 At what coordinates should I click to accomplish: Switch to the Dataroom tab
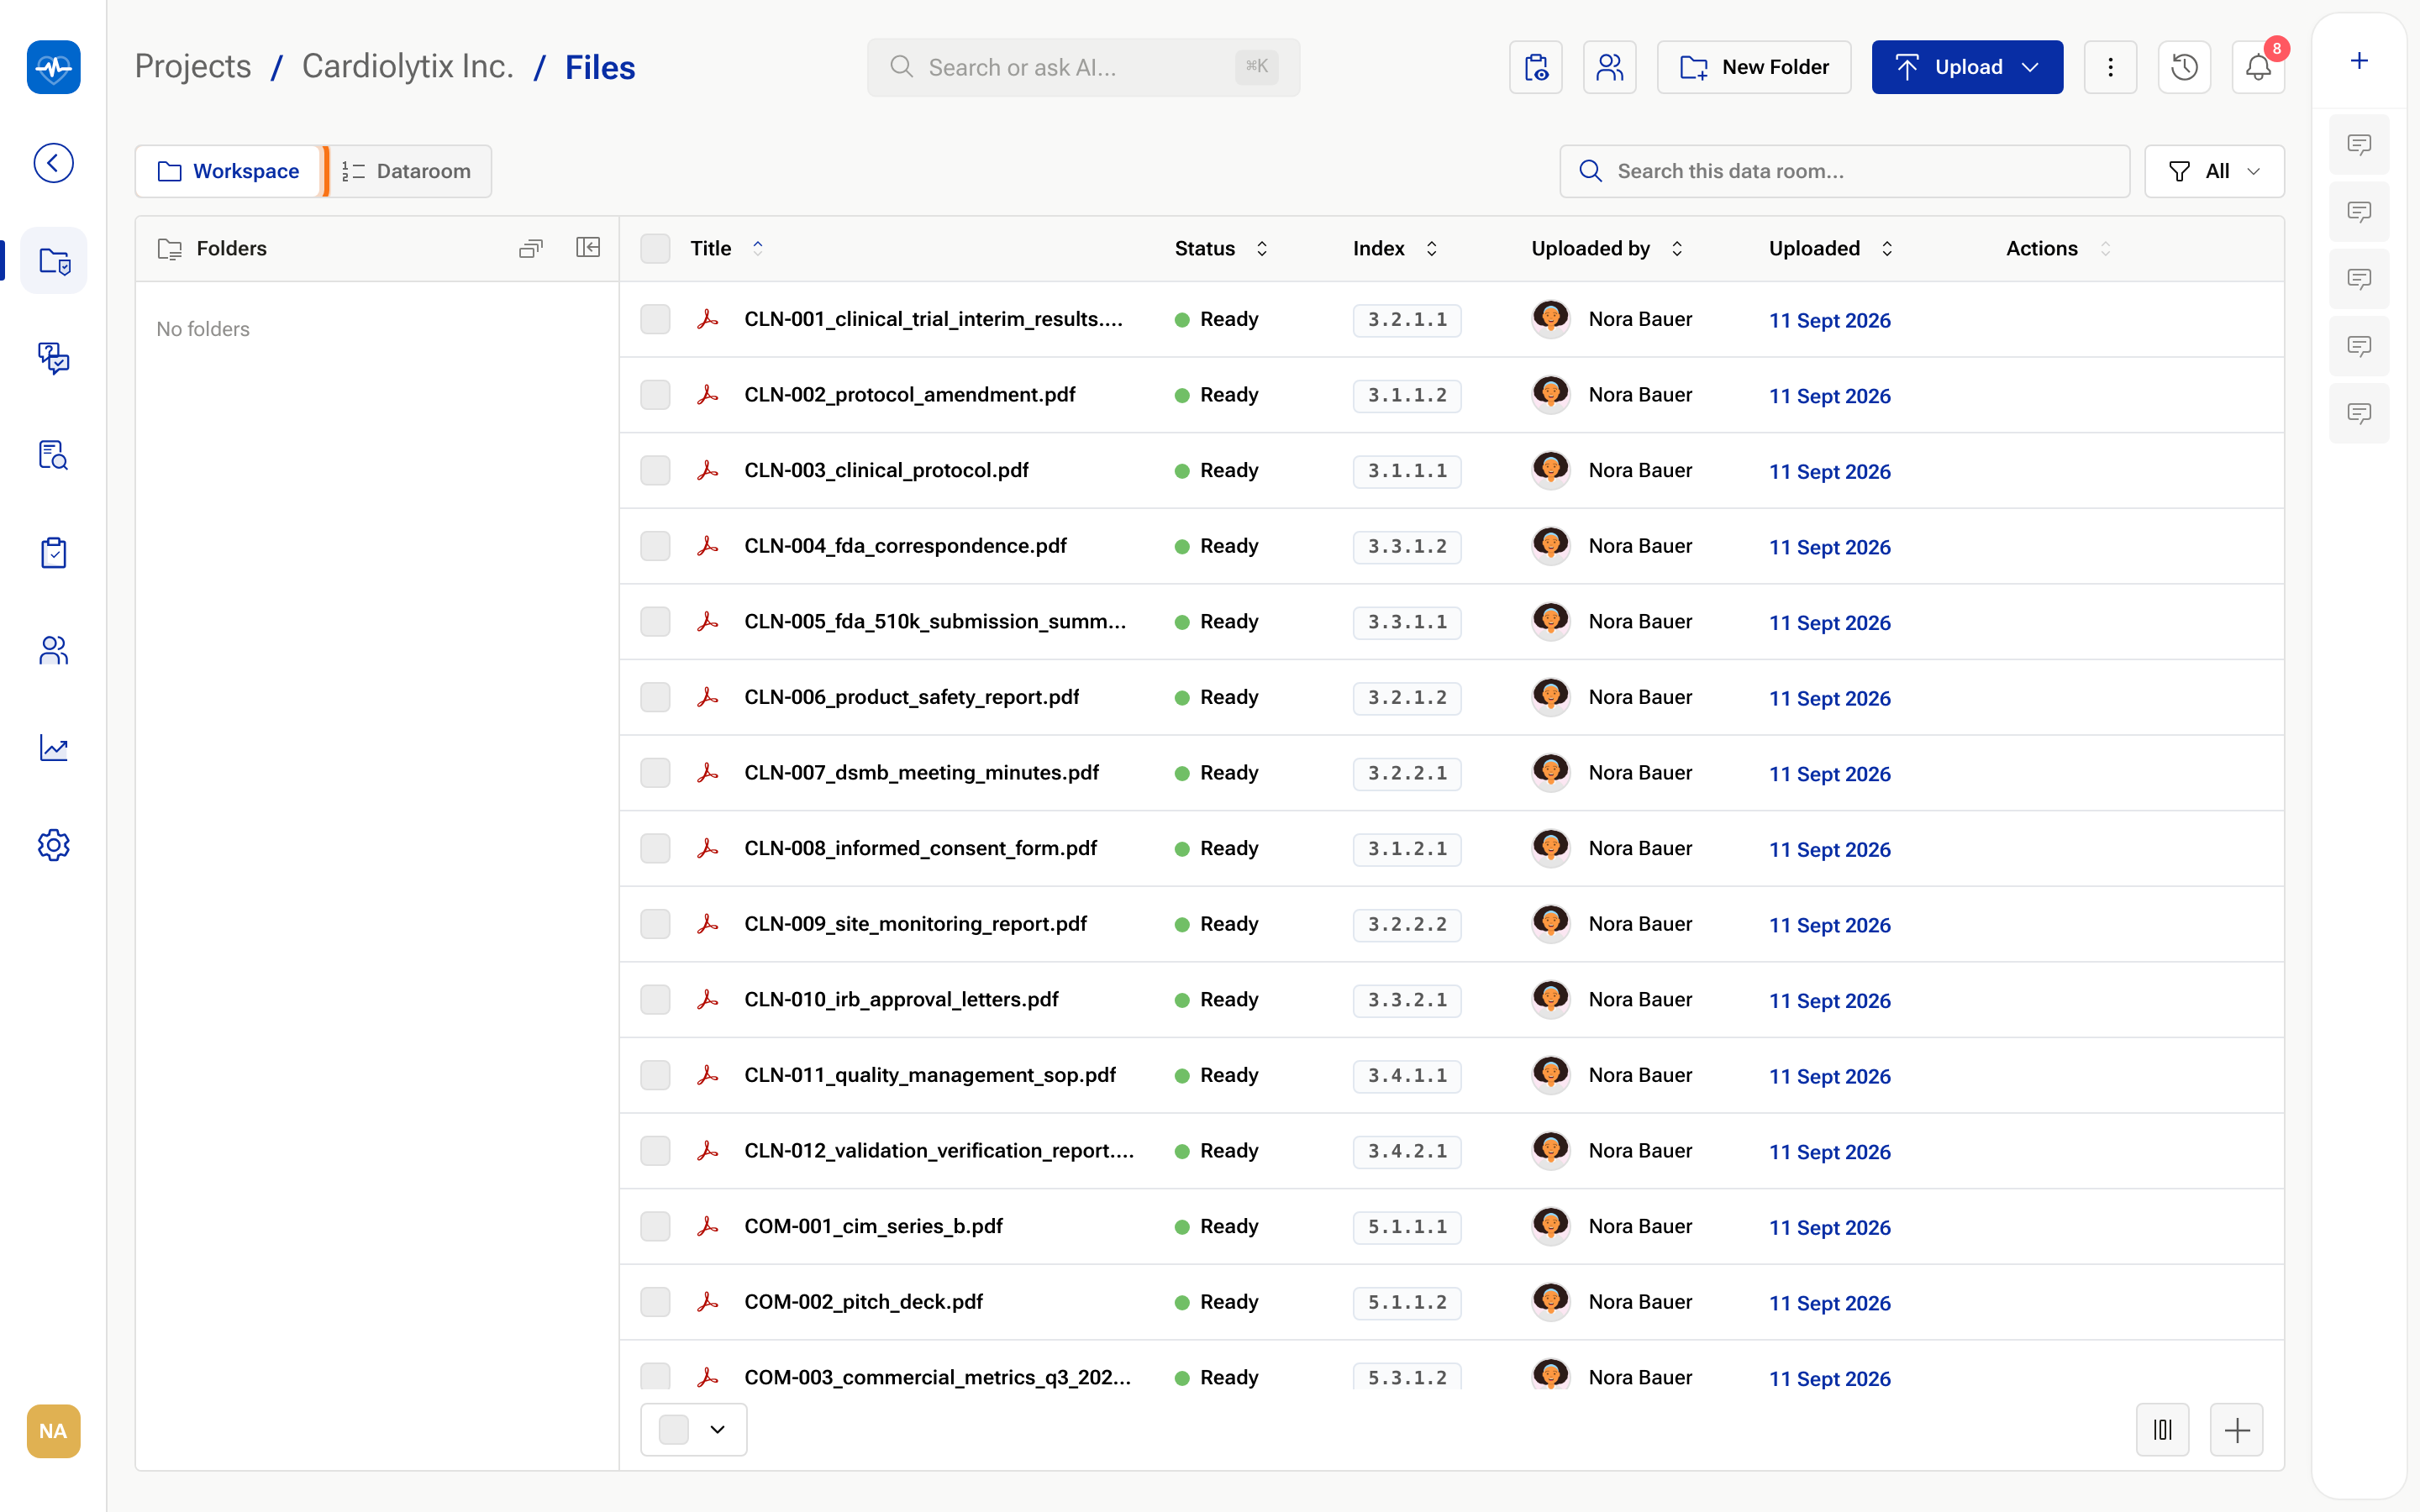tap(407, 171)
